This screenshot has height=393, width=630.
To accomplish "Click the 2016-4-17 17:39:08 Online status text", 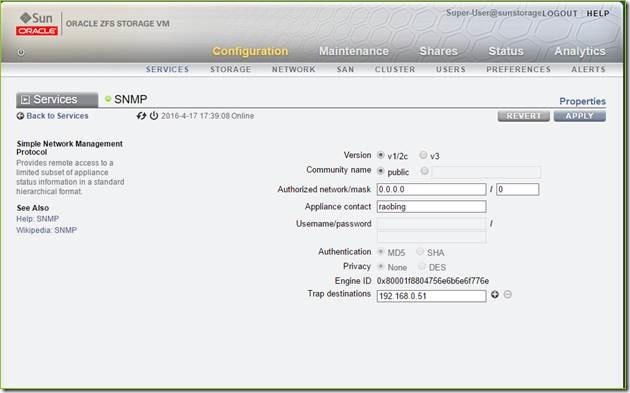I will tap(207, 116).
